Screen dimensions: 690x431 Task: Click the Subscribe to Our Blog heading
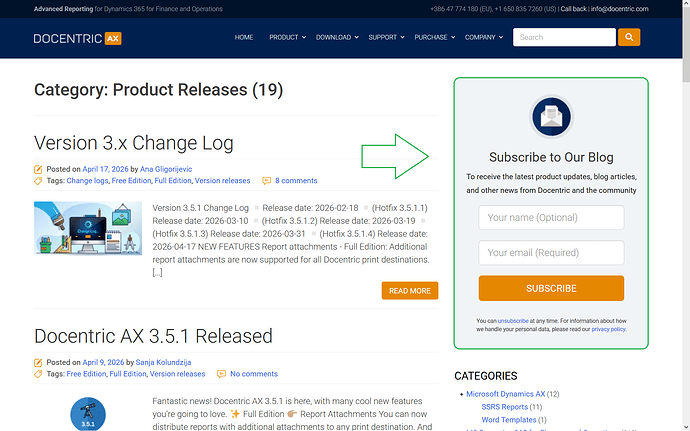click(x=551, y=157)
